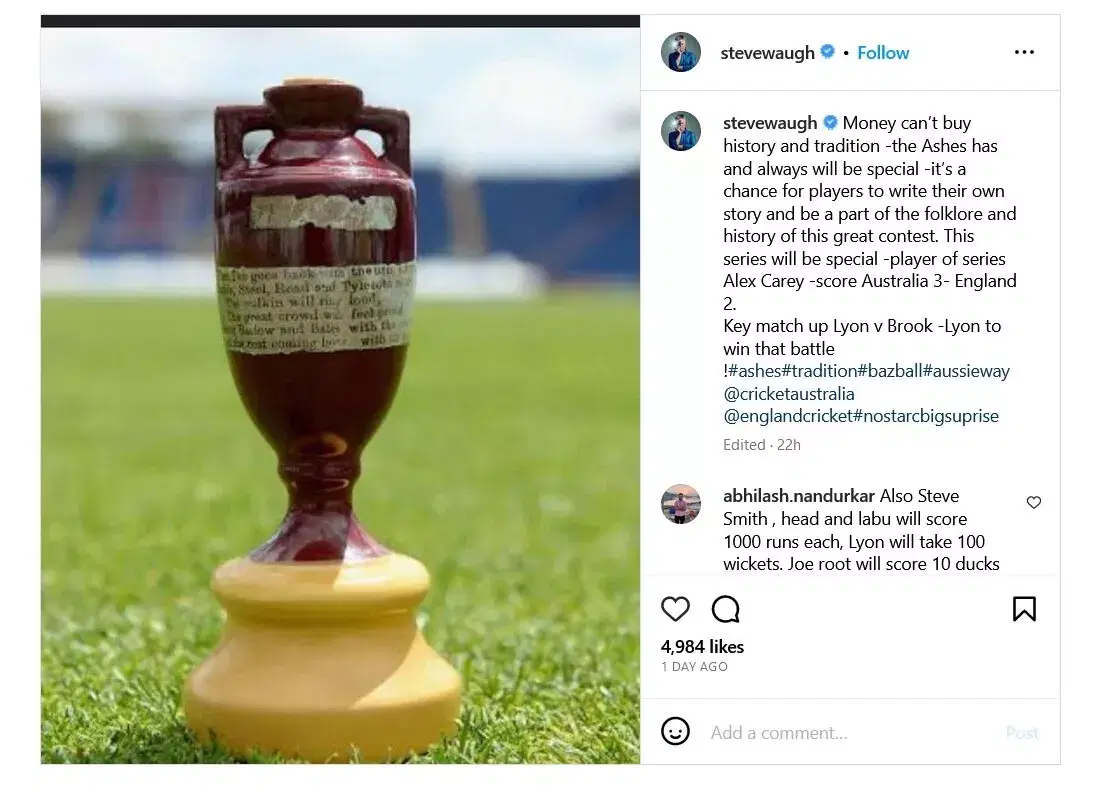Click stevewaugh header profile avatar

tap(681, 52)
